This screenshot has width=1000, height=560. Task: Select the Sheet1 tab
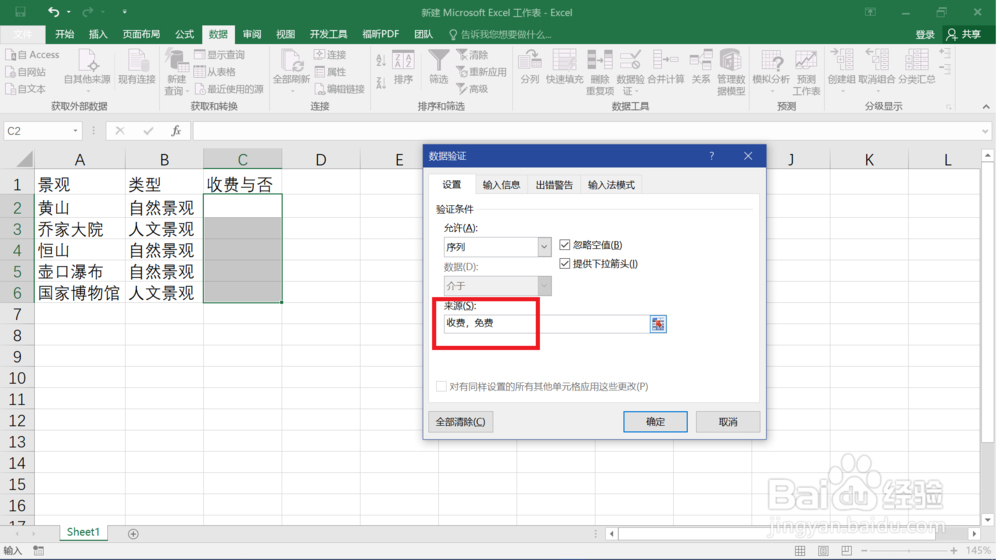click(83, 532)
